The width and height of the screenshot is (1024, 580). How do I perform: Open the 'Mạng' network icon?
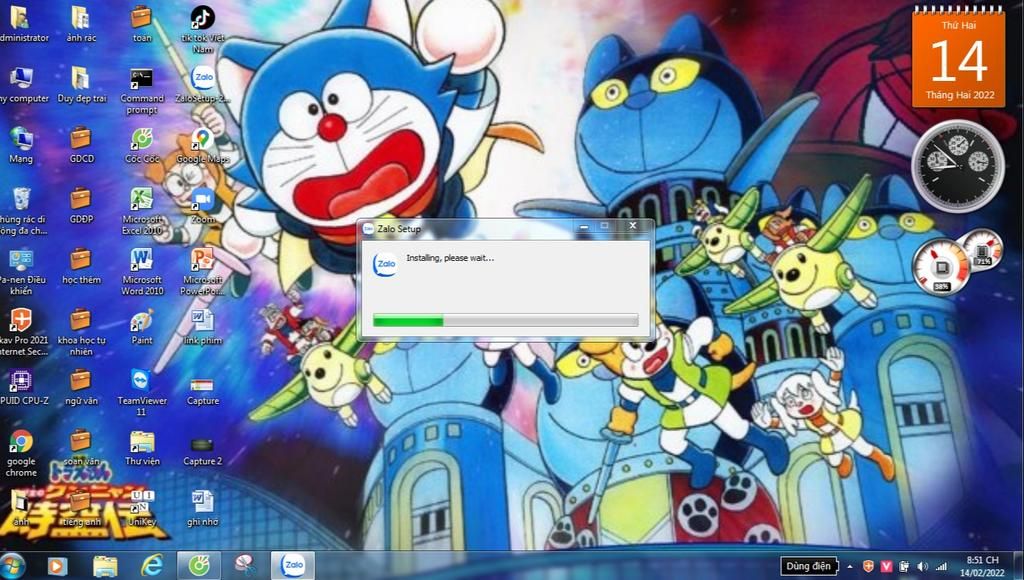click(x=21, y=145)
